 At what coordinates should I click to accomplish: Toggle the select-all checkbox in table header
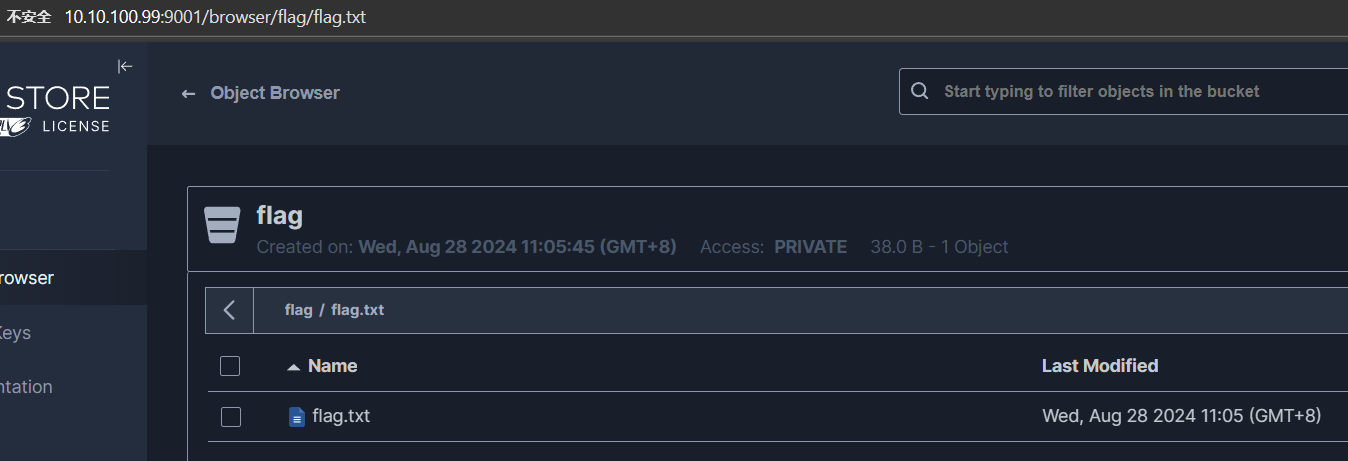(230, 366)
